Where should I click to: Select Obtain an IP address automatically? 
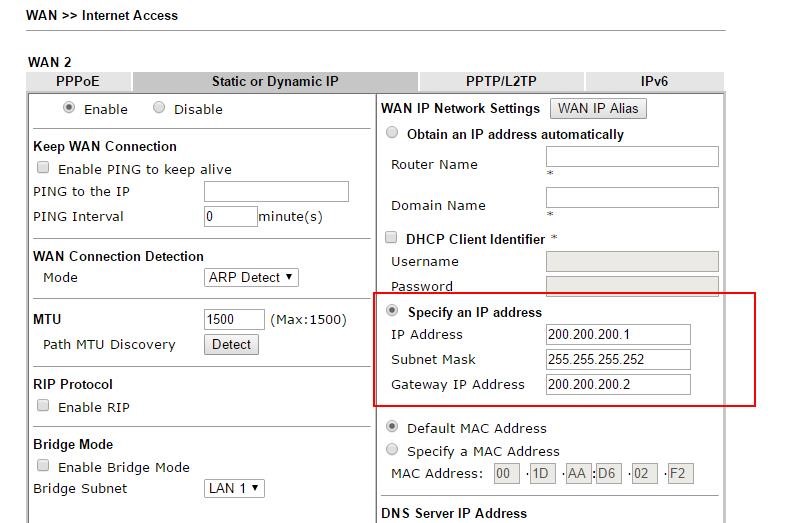pos(392,133)
